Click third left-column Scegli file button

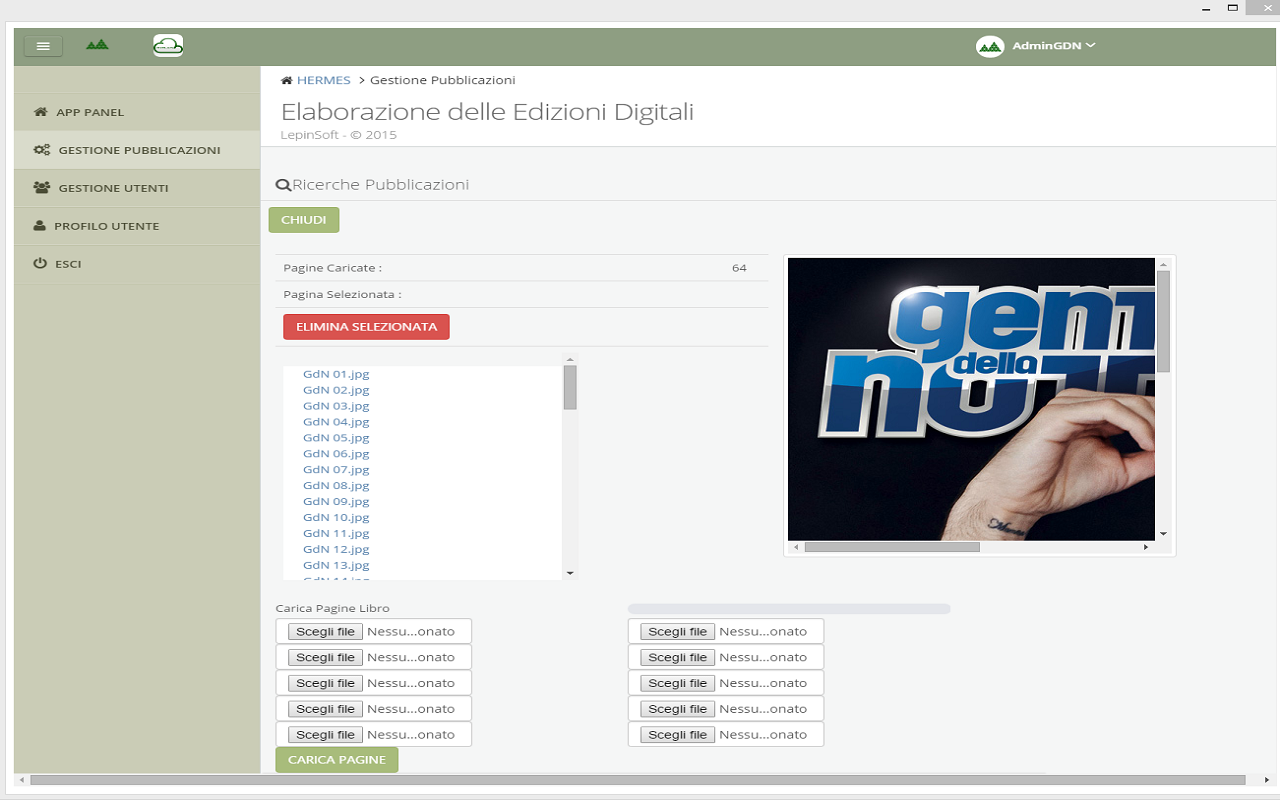(326, 683)
